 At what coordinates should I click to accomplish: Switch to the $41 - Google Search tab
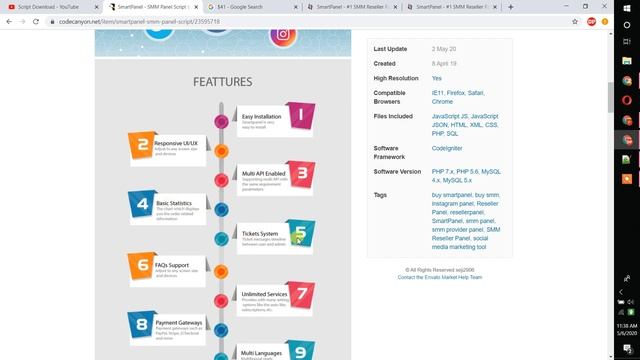[x=249, y=7]
